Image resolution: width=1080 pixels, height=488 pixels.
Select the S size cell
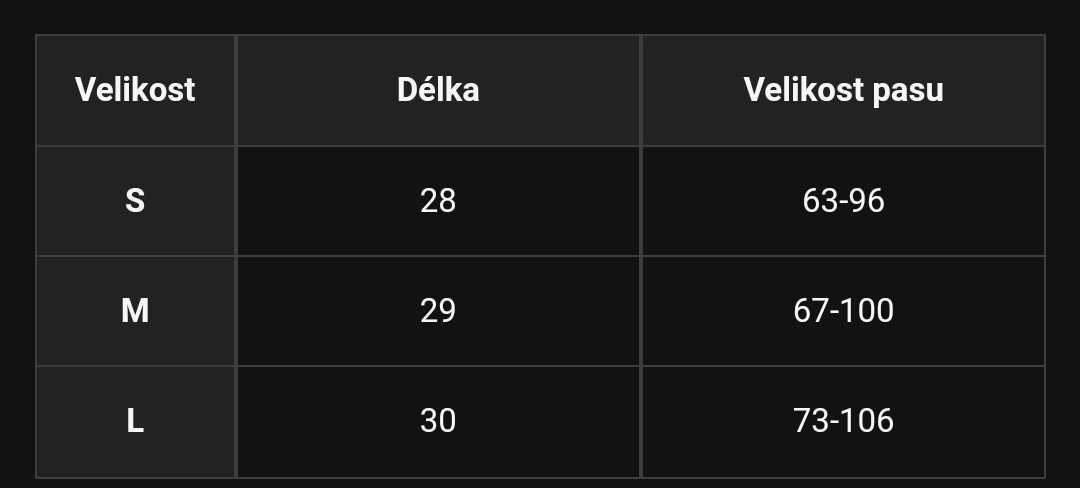[x=135, y=201]
